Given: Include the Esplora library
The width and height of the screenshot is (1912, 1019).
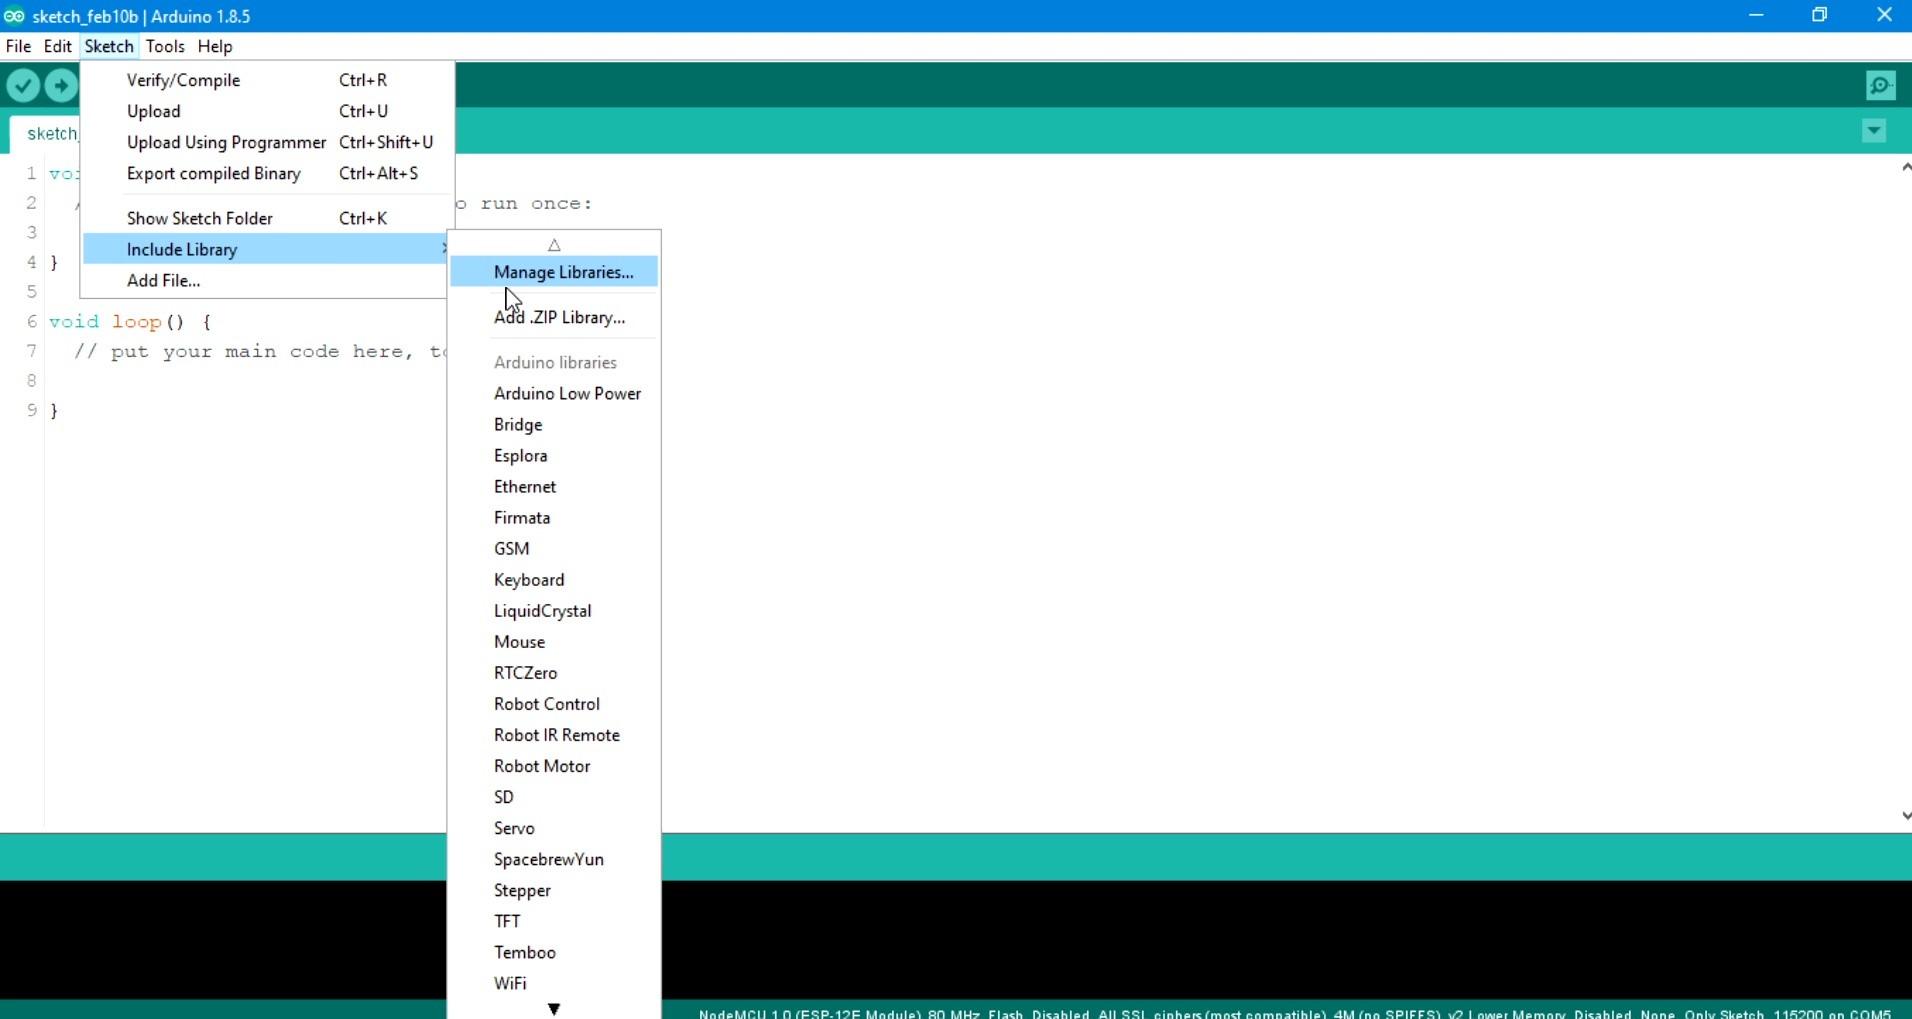Looking at the screenshot, I should pyautogui.click(x=554, y=455).
